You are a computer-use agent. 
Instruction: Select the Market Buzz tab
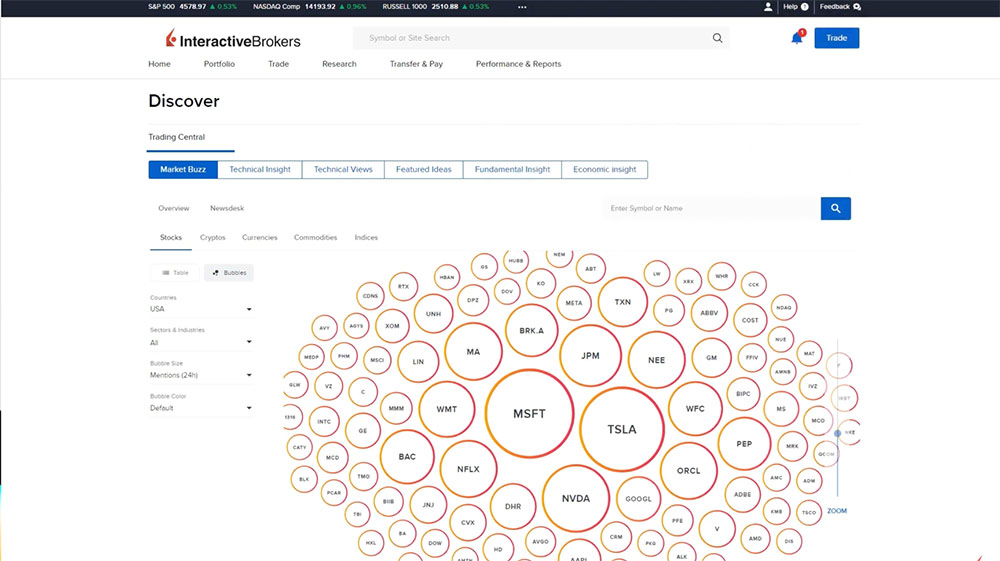point(183,170)
